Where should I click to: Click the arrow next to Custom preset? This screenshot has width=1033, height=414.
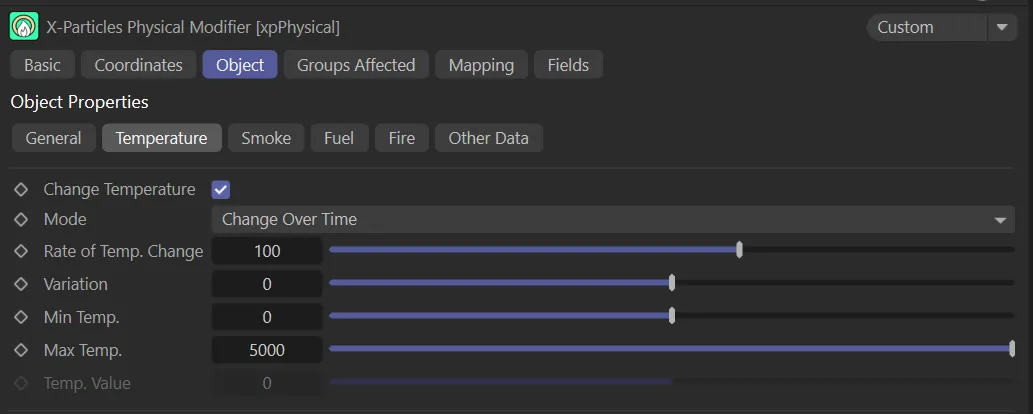(x=1002, y=27)
